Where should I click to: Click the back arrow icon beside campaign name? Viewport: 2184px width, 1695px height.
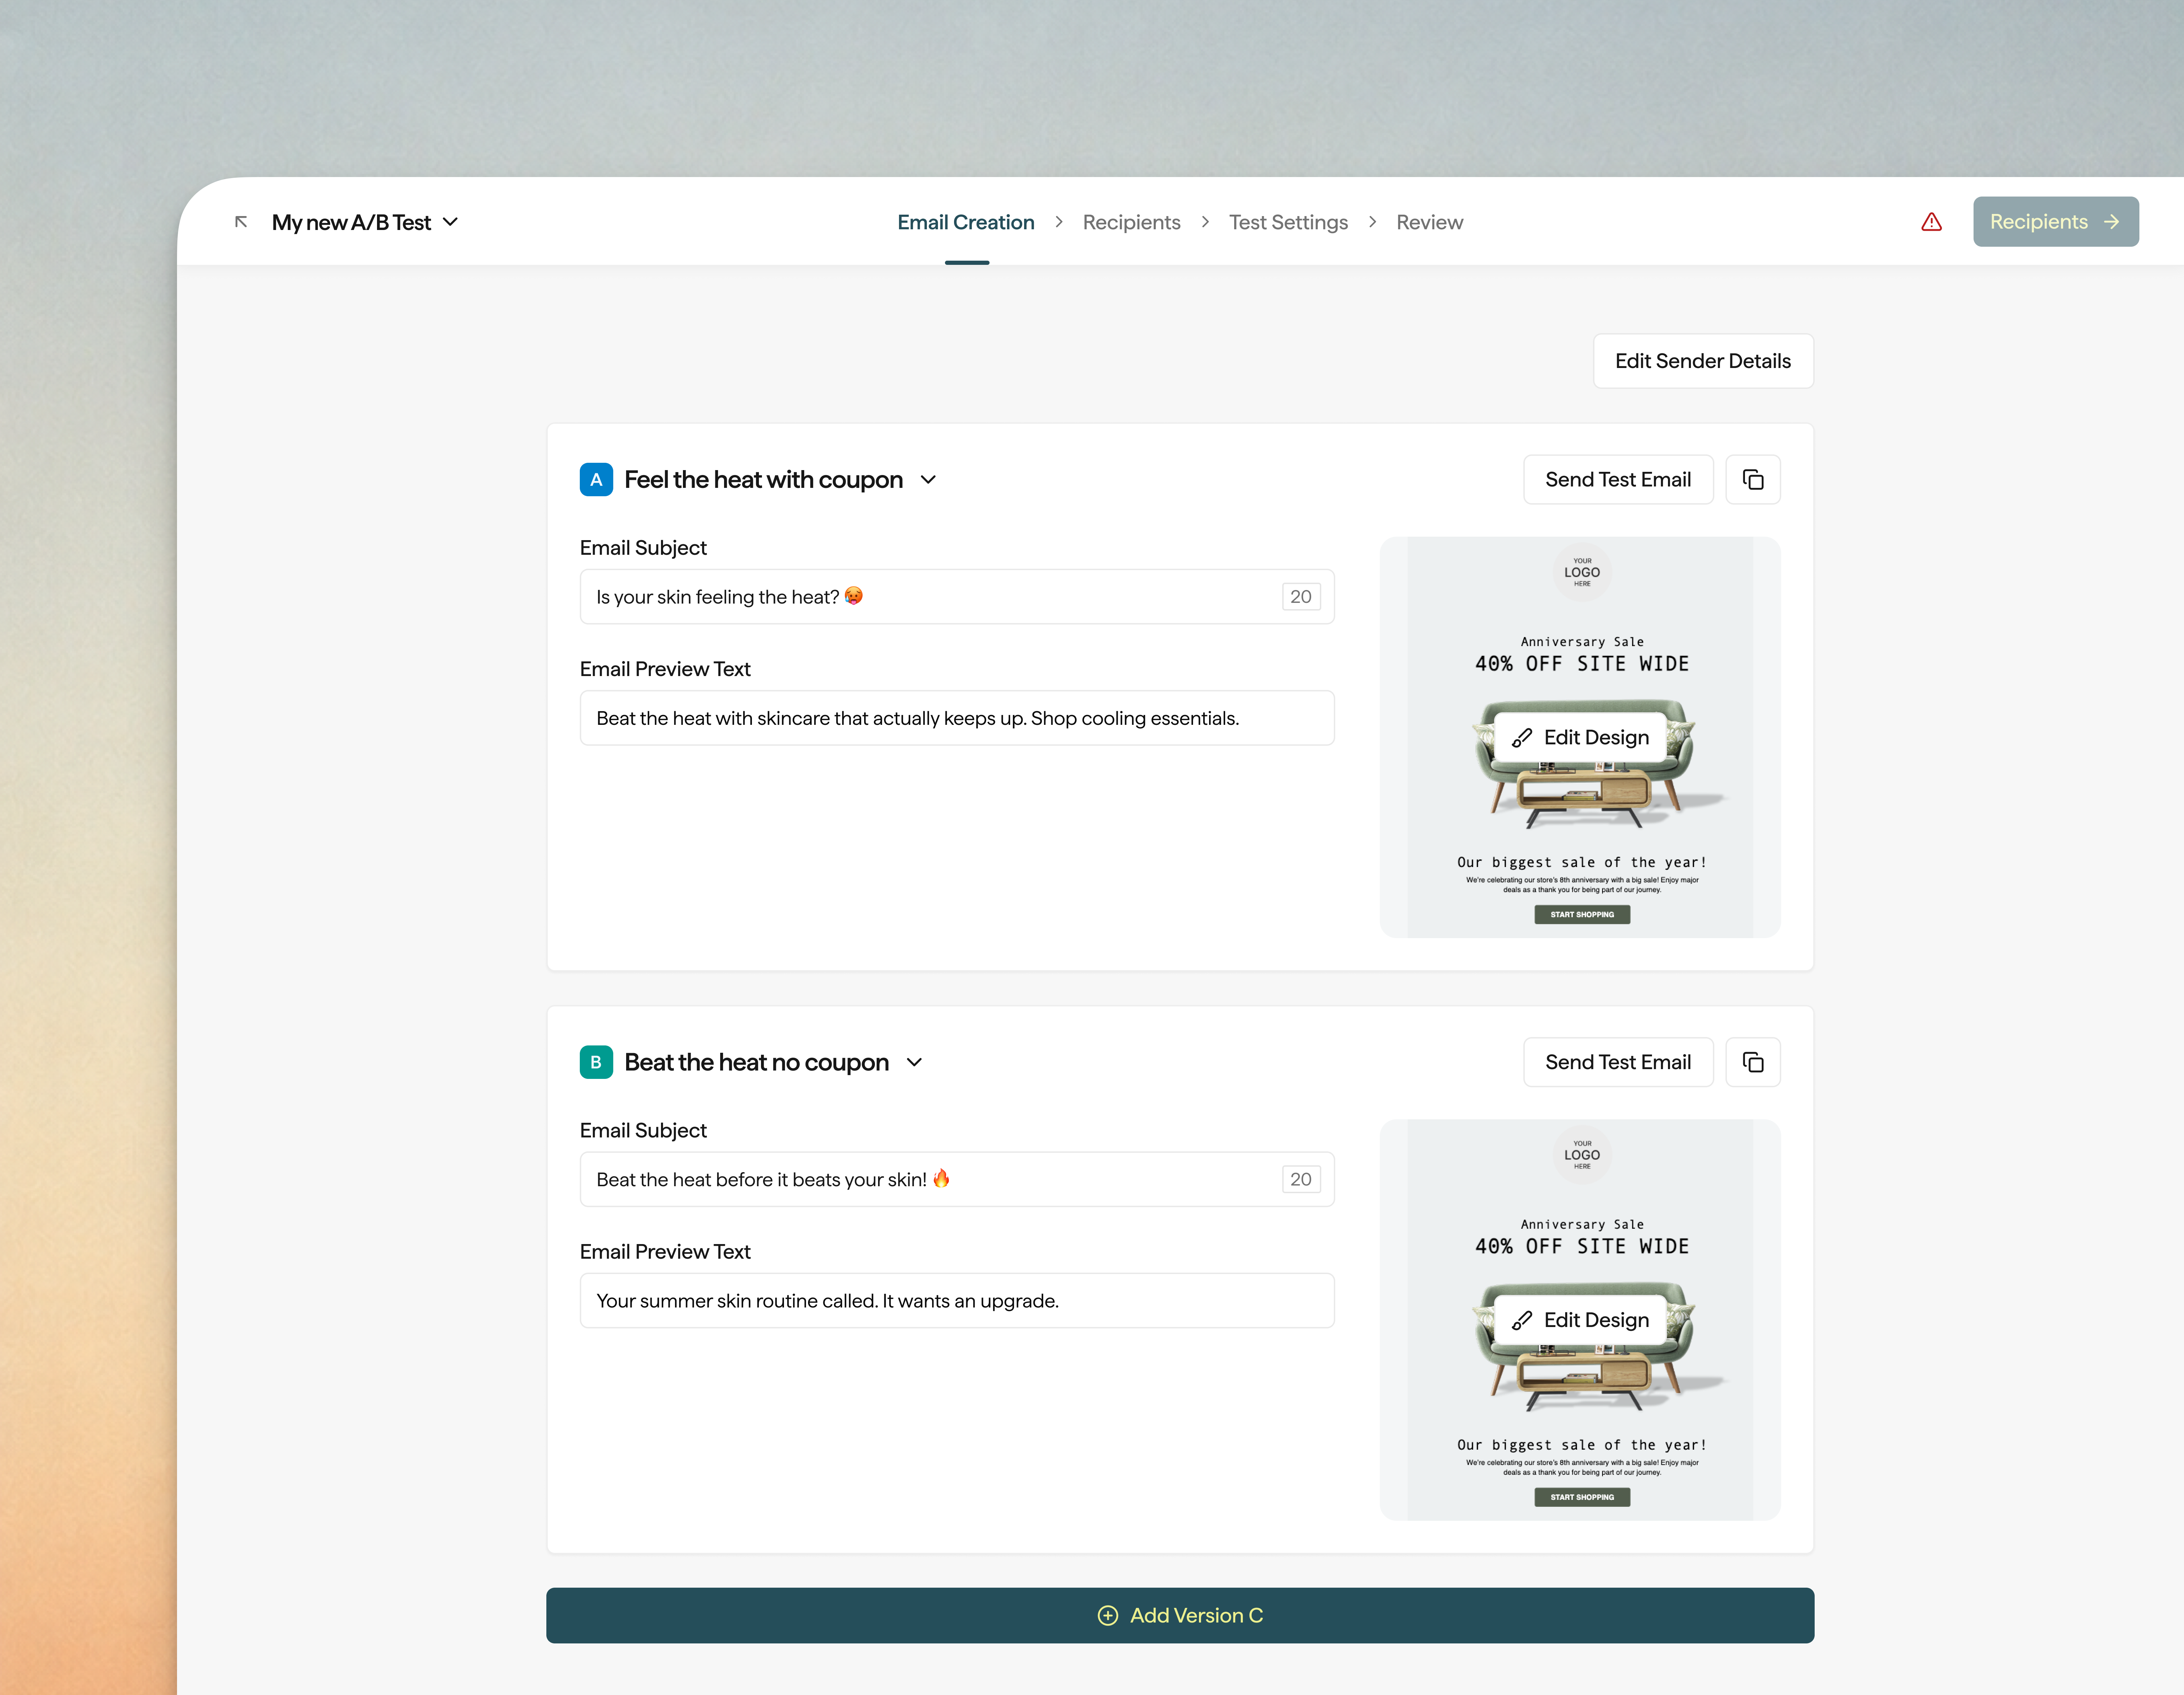(x=241, y=222)
